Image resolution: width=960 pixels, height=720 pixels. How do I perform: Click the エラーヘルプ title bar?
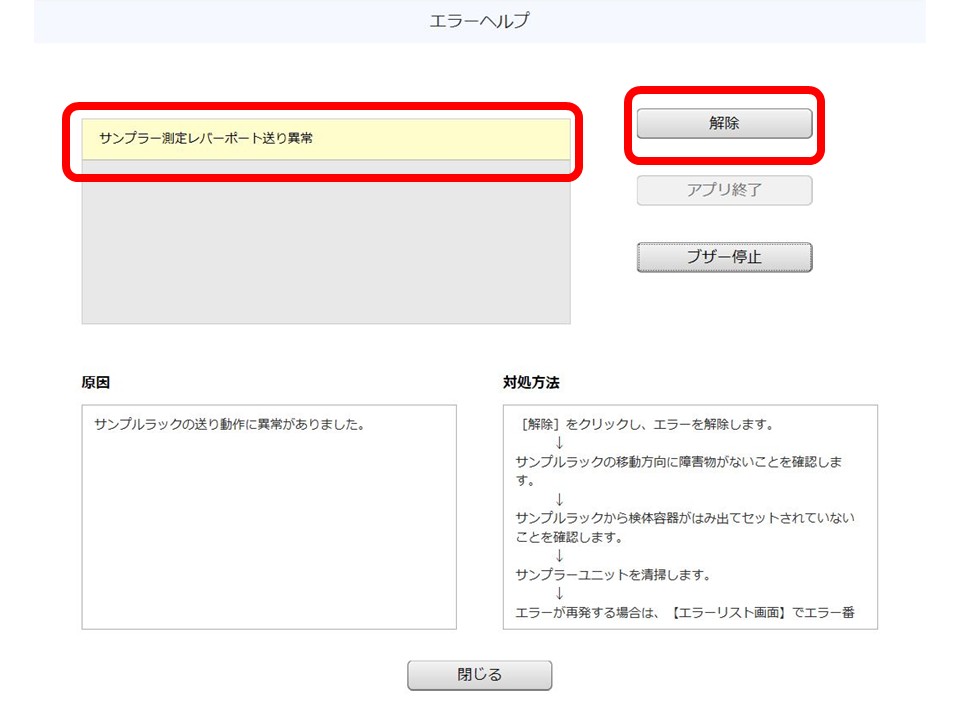click(480, 19)
